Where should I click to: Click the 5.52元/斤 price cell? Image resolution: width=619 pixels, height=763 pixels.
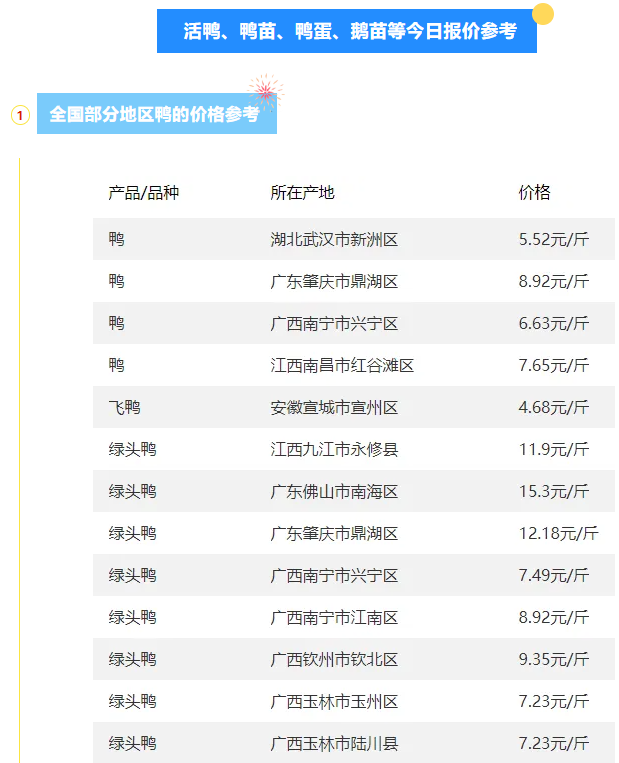point(553,240)
